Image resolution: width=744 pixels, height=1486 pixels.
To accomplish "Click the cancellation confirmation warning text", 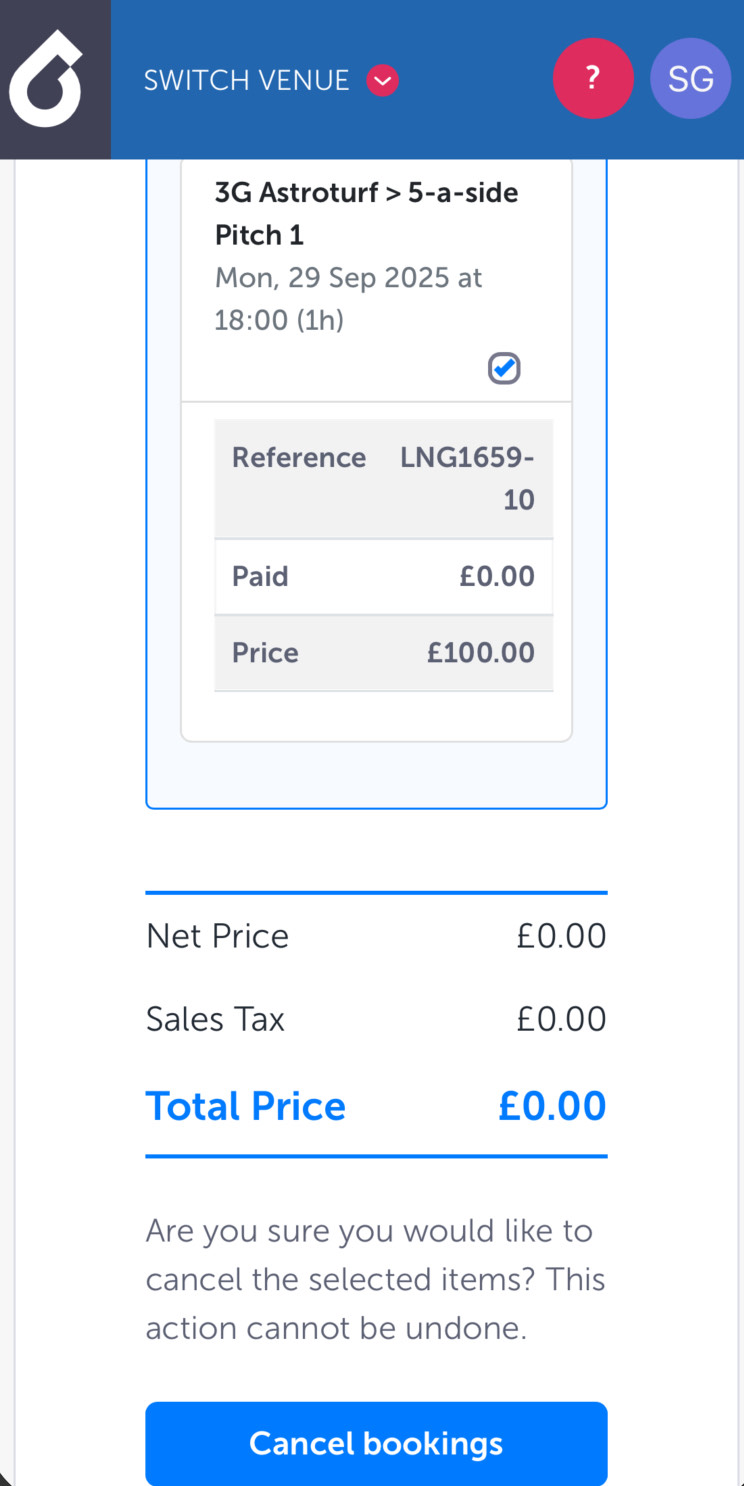I will coord(376,1279).
